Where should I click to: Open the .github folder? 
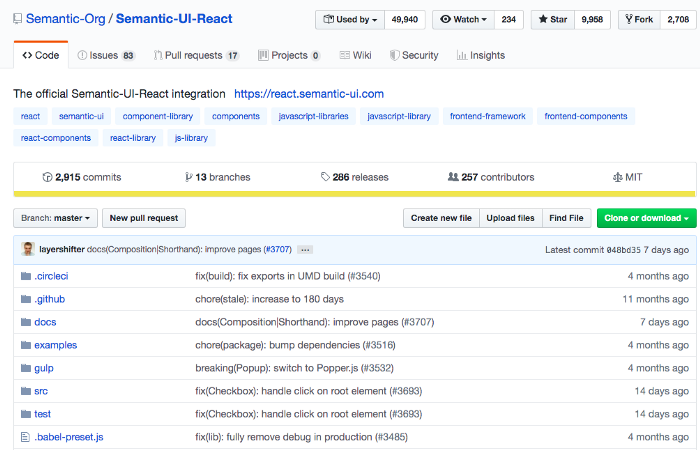50,299
